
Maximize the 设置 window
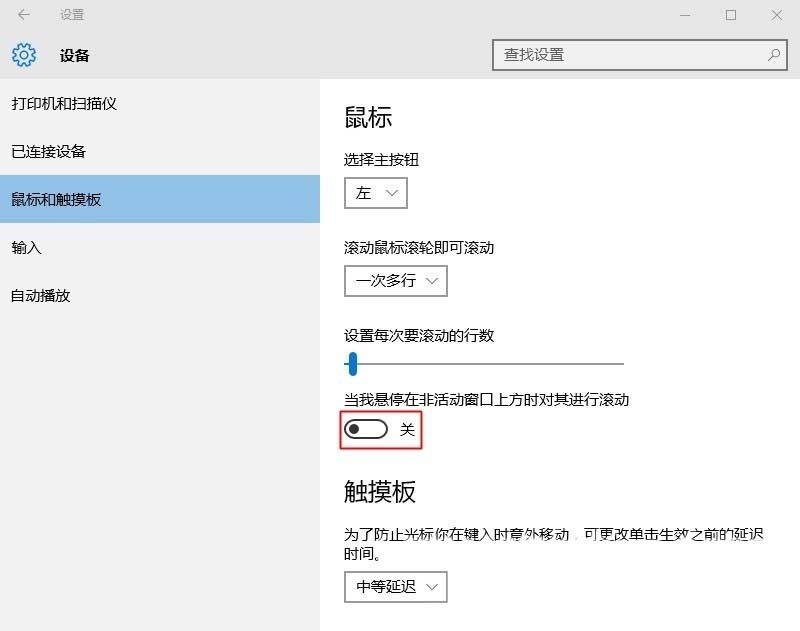pyautogui.click(x=731, y=15)
